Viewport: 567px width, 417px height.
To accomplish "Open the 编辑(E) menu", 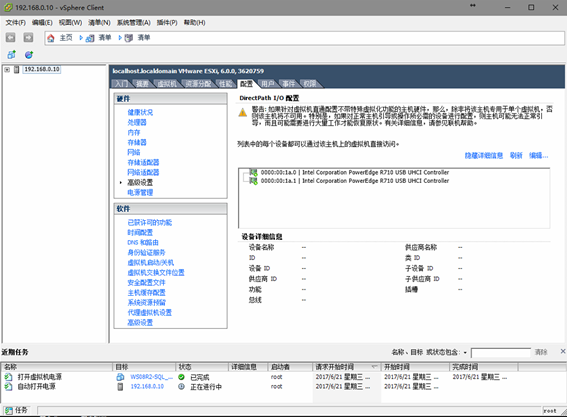I will pyautogui.click(x=42, y=22).
